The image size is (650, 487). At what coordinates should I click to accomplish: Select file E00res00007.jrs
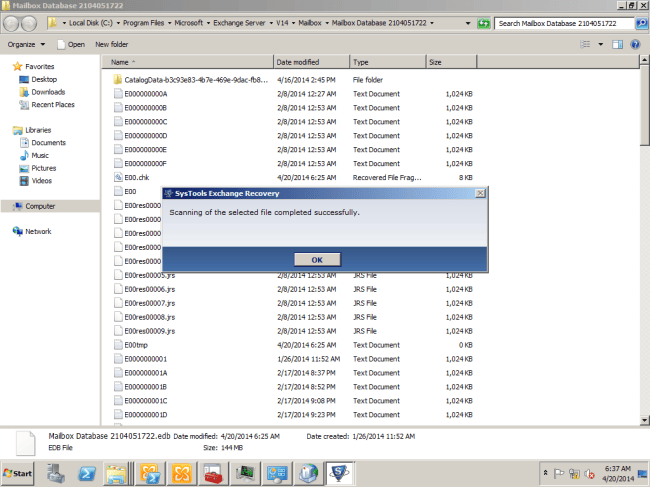pyautogui.click(x=150, y=303)
